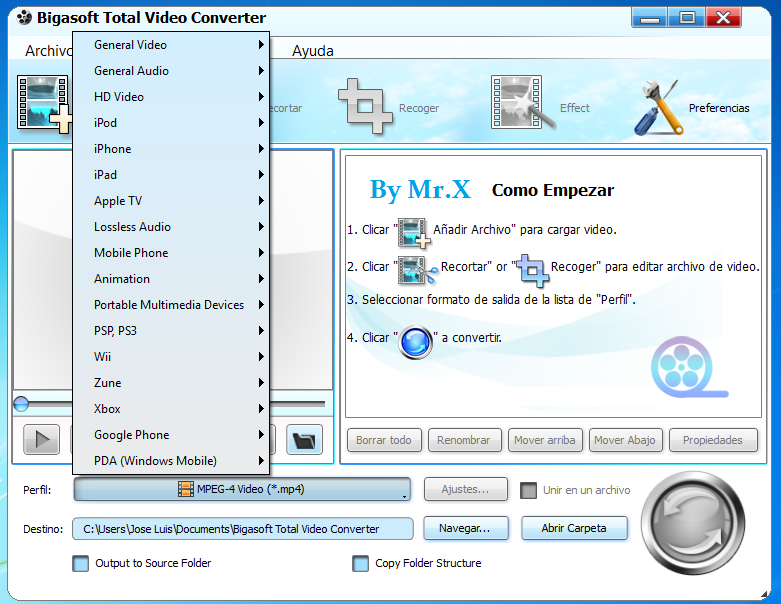The image size is (781, 604).
Task: Click Añadir Archivo icon in step 1
Action: click(x=414, y=233)
